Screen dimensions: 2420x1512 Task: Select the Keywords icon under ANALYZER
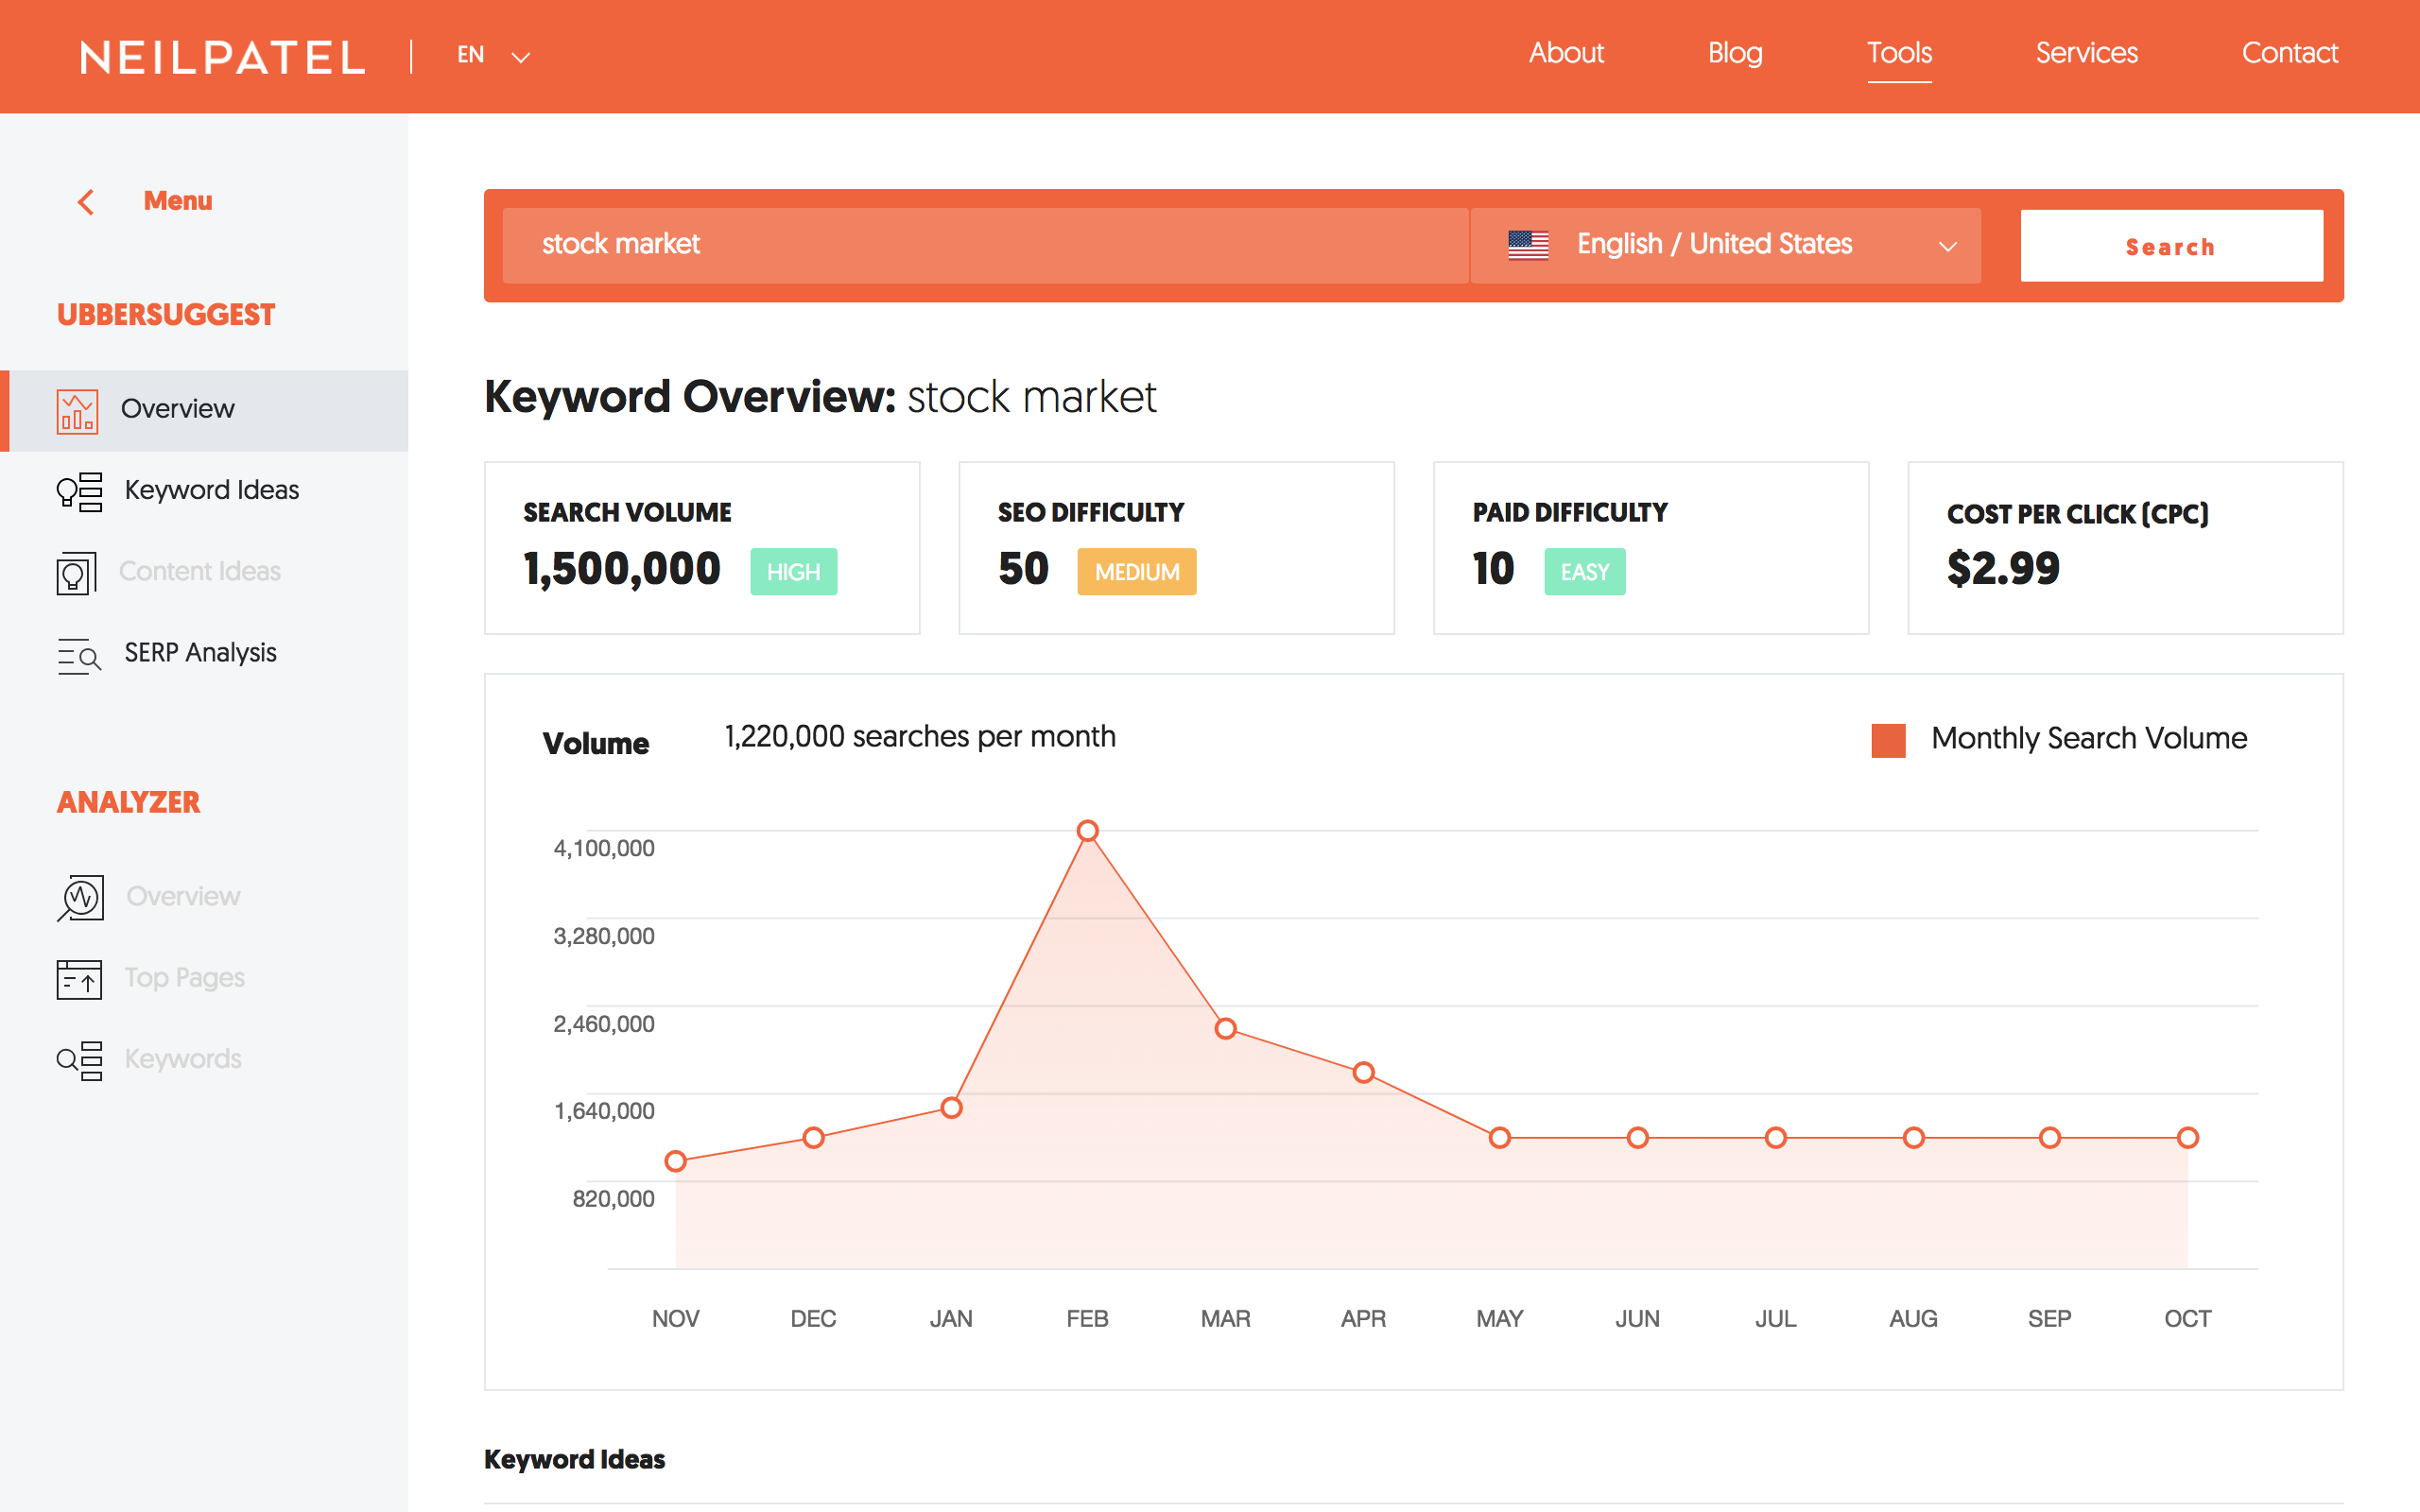point(78,1060)
